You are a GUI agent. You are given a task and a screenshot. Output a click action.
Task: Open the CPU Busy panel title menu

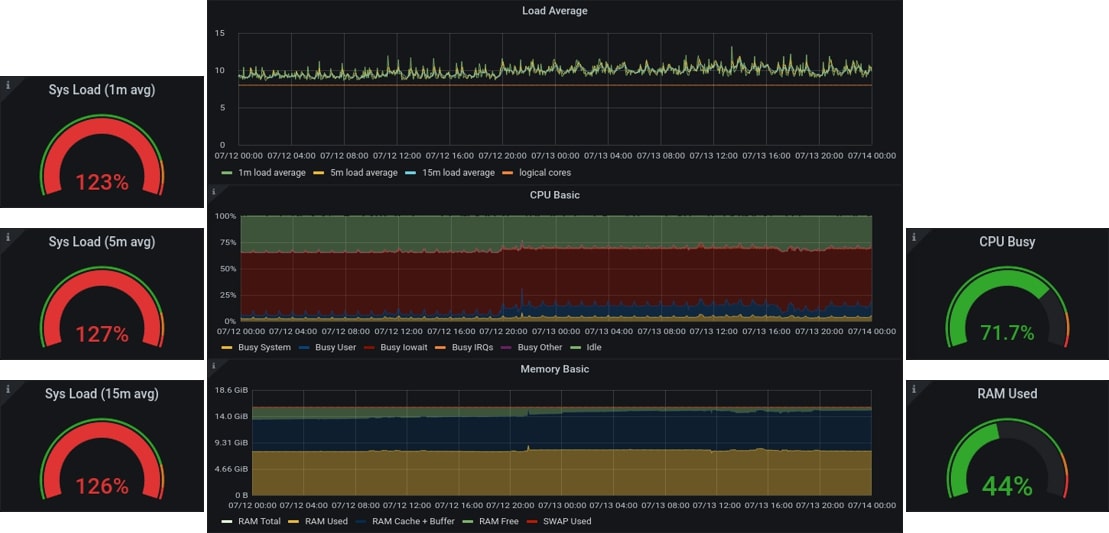click(1007, 242)
